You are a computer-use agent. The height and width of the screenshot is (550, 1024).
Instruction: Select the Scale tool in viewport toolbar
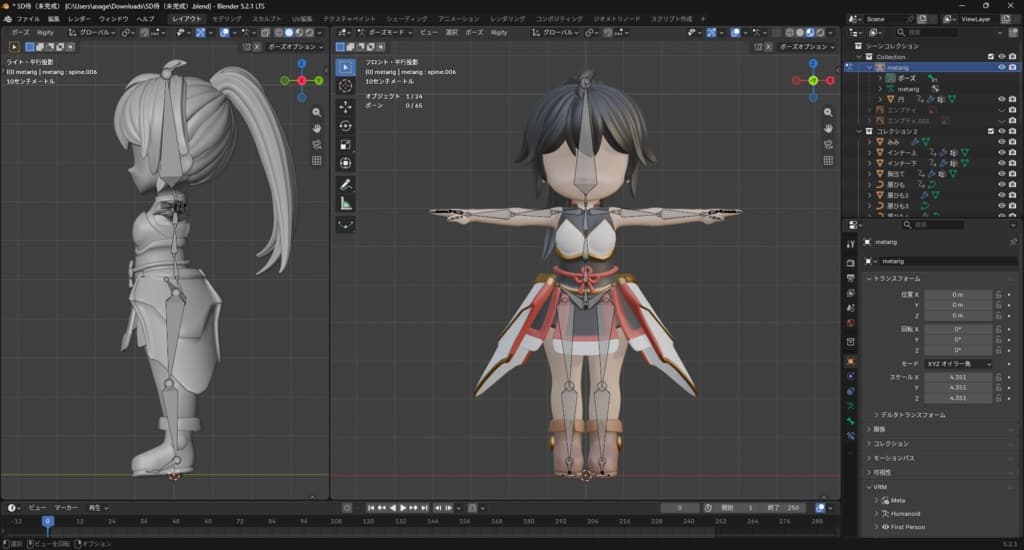(x=345, y=144)
